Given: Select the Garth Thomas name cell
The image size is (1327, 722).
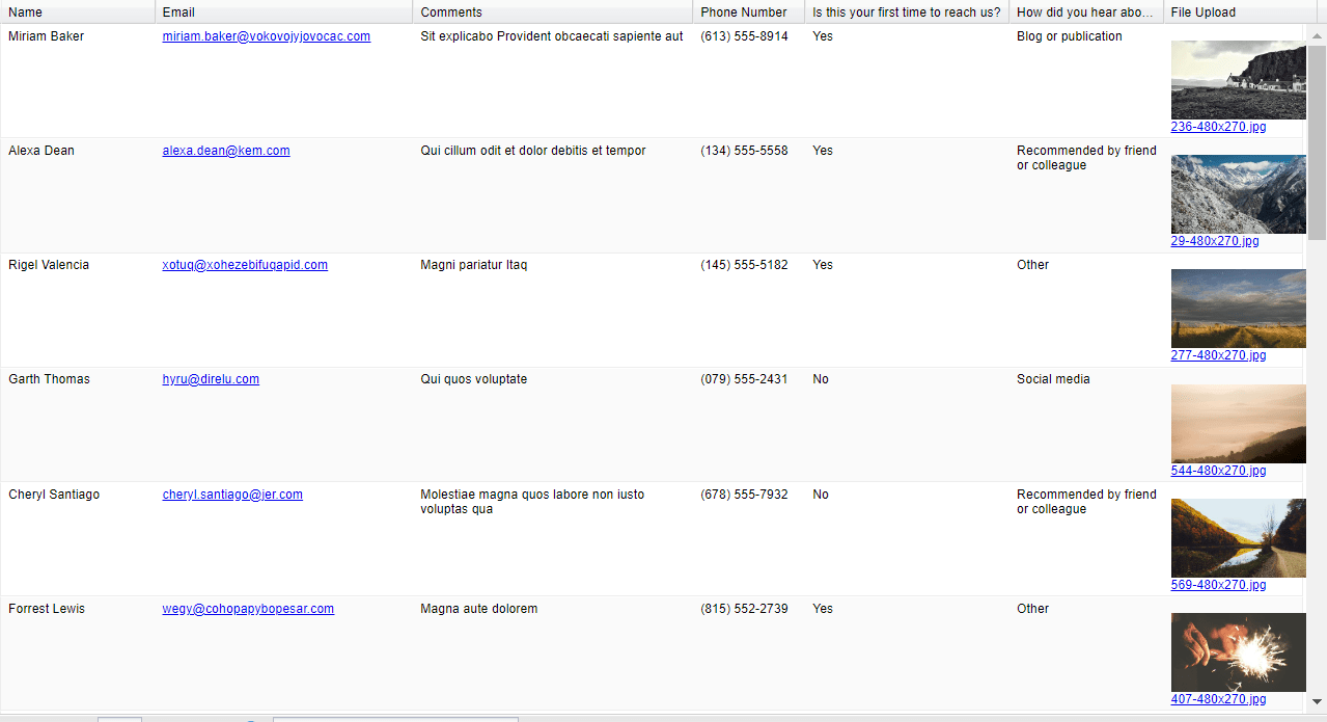Looking at the screenshot, I should point(49,380).
